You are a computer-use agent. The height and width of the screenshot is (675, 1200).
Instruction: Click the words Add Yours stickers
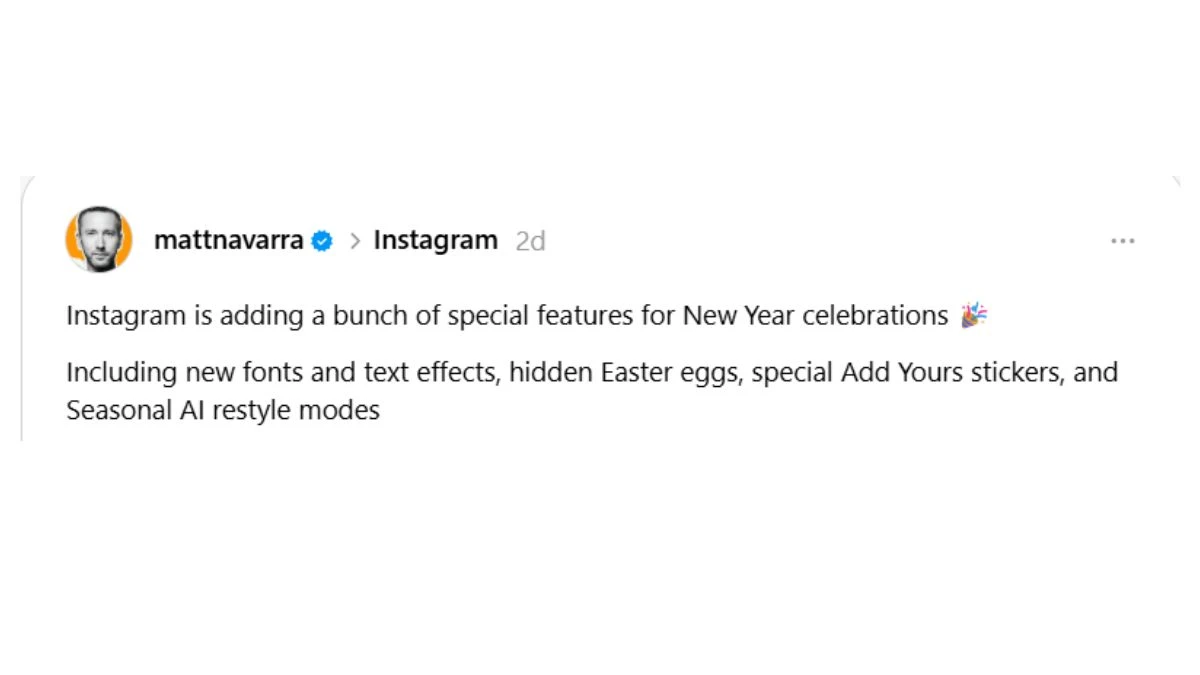coord(952,371)
